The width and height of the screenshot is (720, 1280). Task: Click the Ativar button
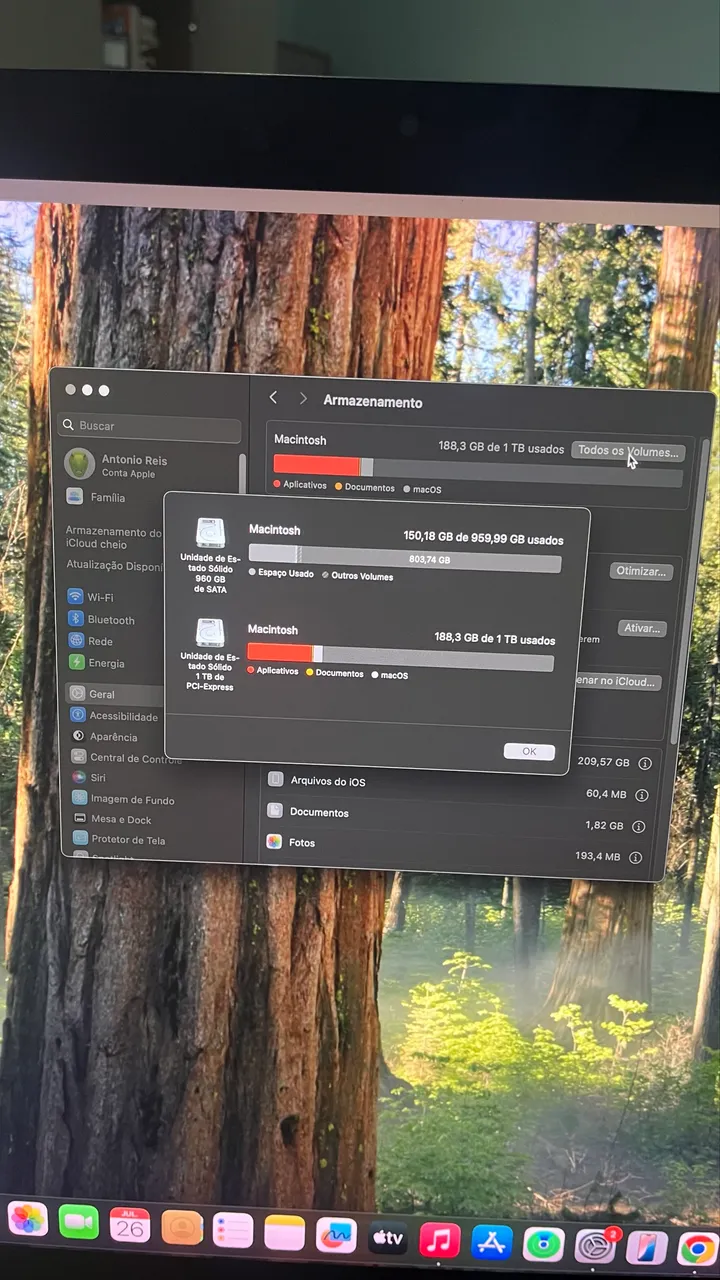tap(641, 628)
